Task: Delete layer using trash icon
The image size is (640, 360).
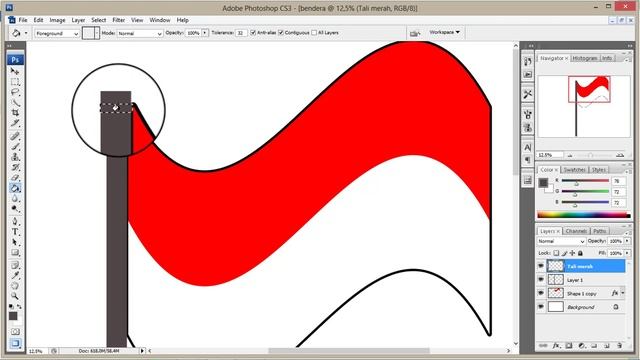Action: [x=620, y=346]
